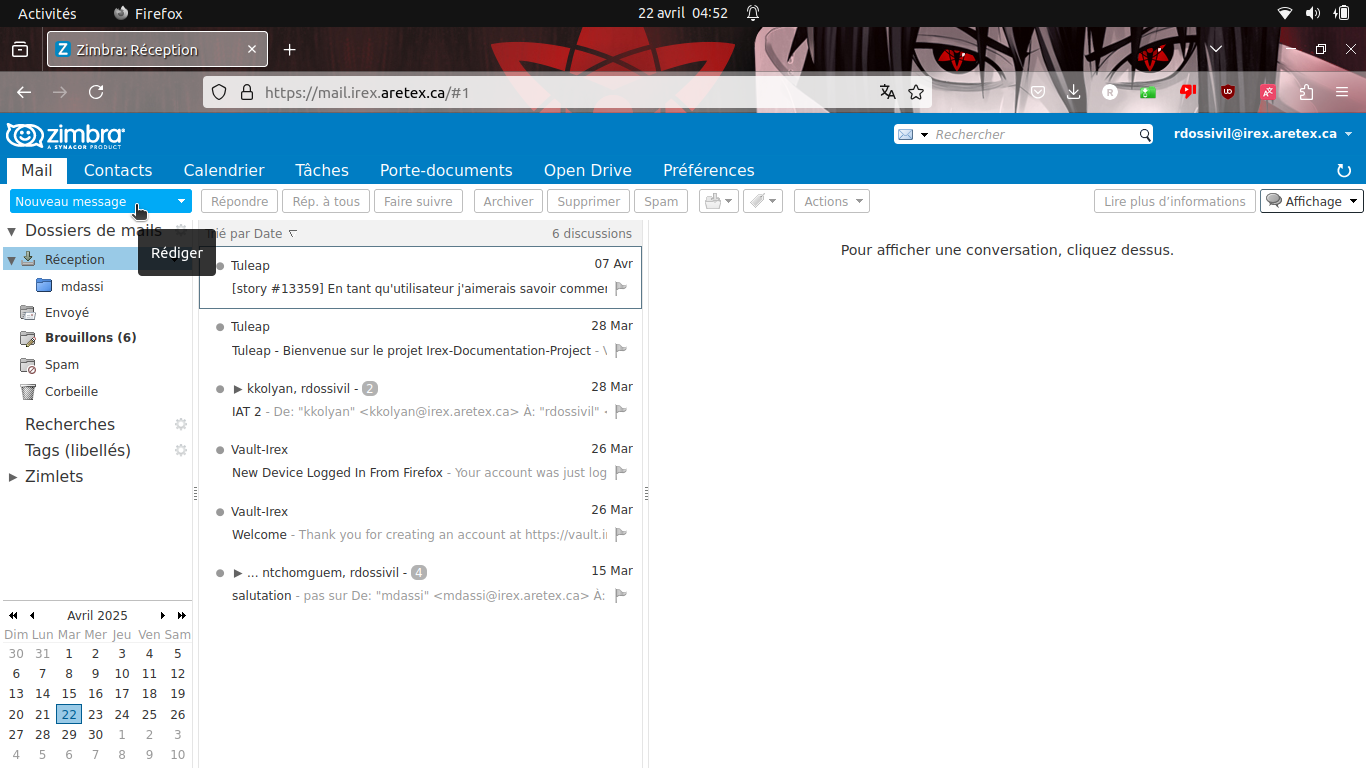Open the Préférences tab
The height and width of the screenshot is (768, 1366).
click(709, 170)
